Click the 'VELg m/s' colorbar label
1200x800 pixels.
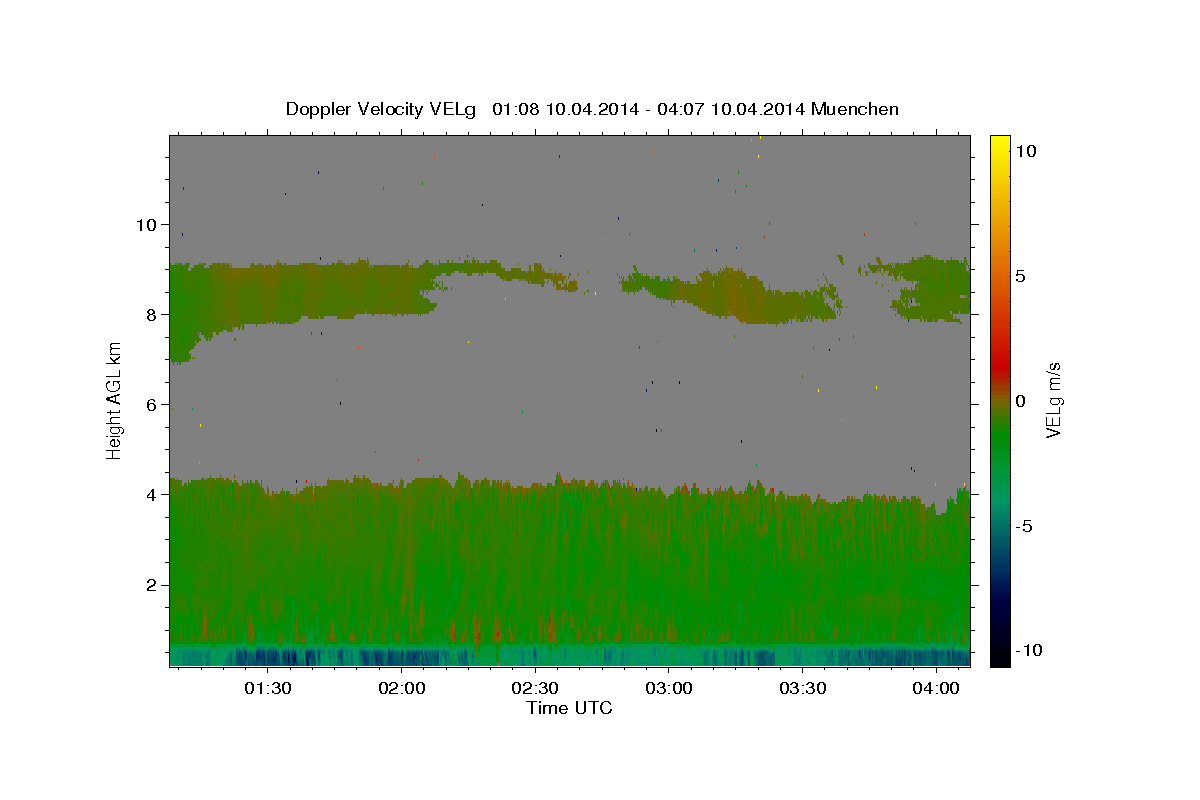(x=1053, y=400)
